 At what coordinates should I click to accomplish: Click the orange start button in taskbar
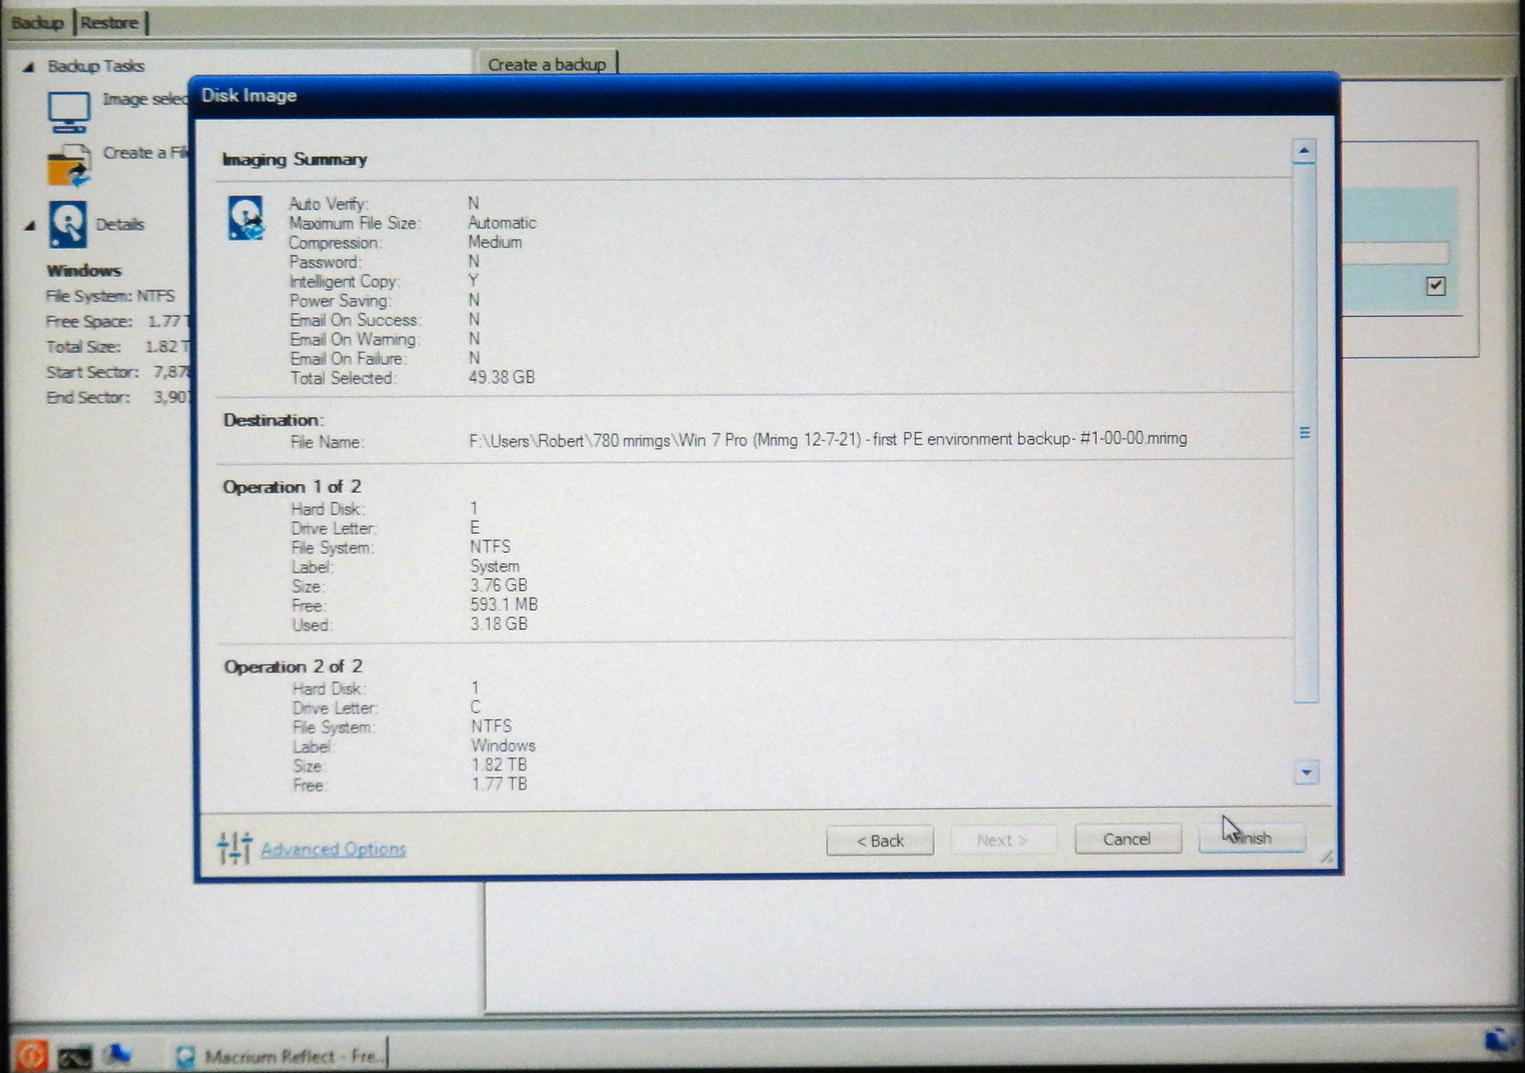tap(30, 1055)
